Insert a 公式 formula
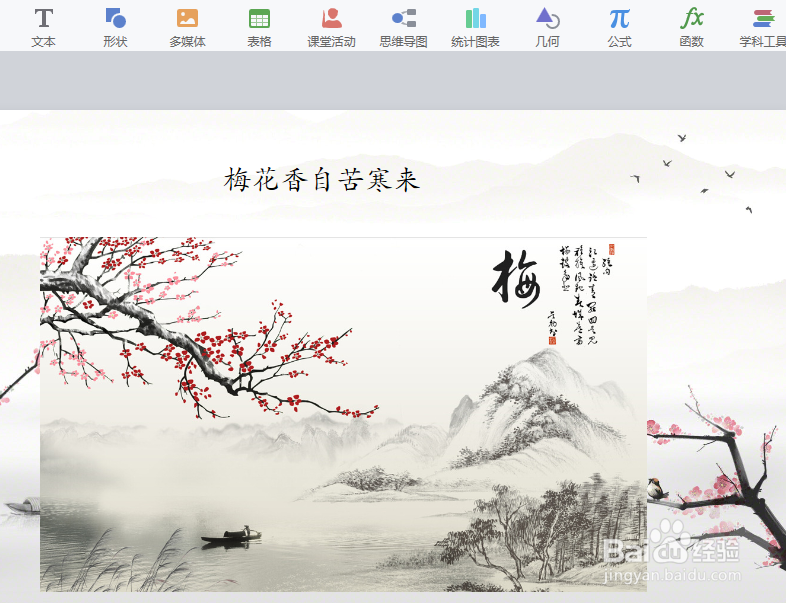 click(x=620, y=28)
